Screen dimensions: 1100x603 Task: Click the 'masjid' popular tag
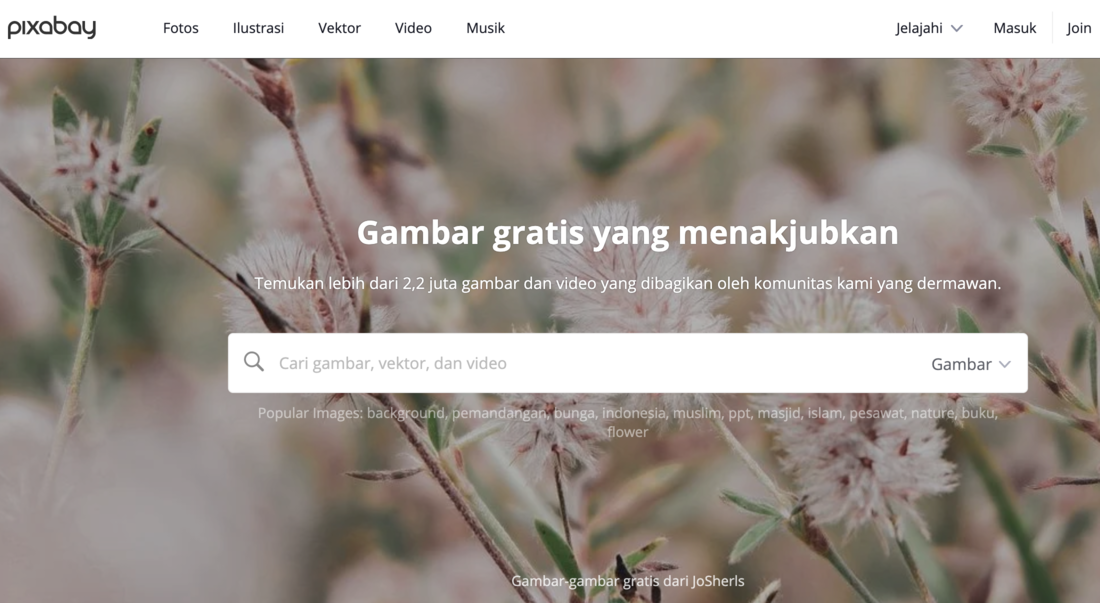pyautogui.click(x=778, y=413)
